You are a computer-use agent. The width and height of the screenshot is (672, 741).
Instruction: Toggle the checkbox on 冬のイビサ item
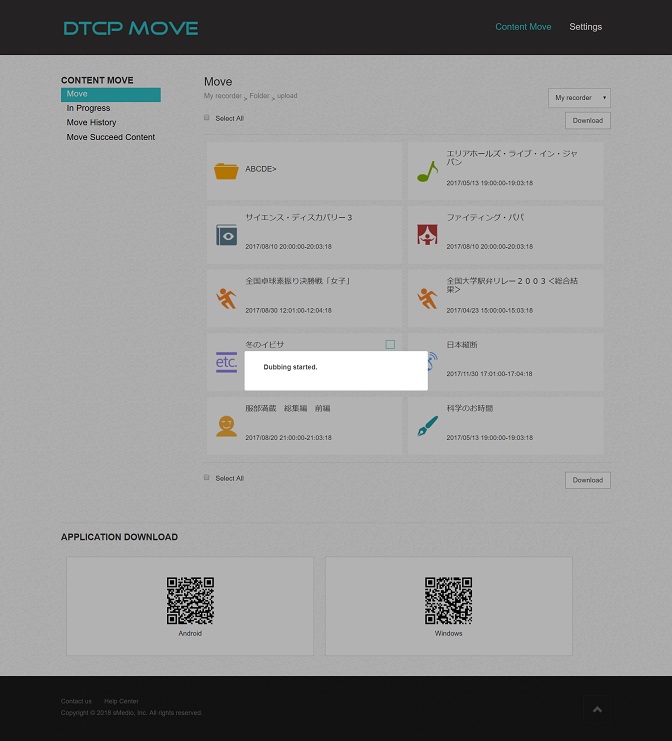[390, 344]
